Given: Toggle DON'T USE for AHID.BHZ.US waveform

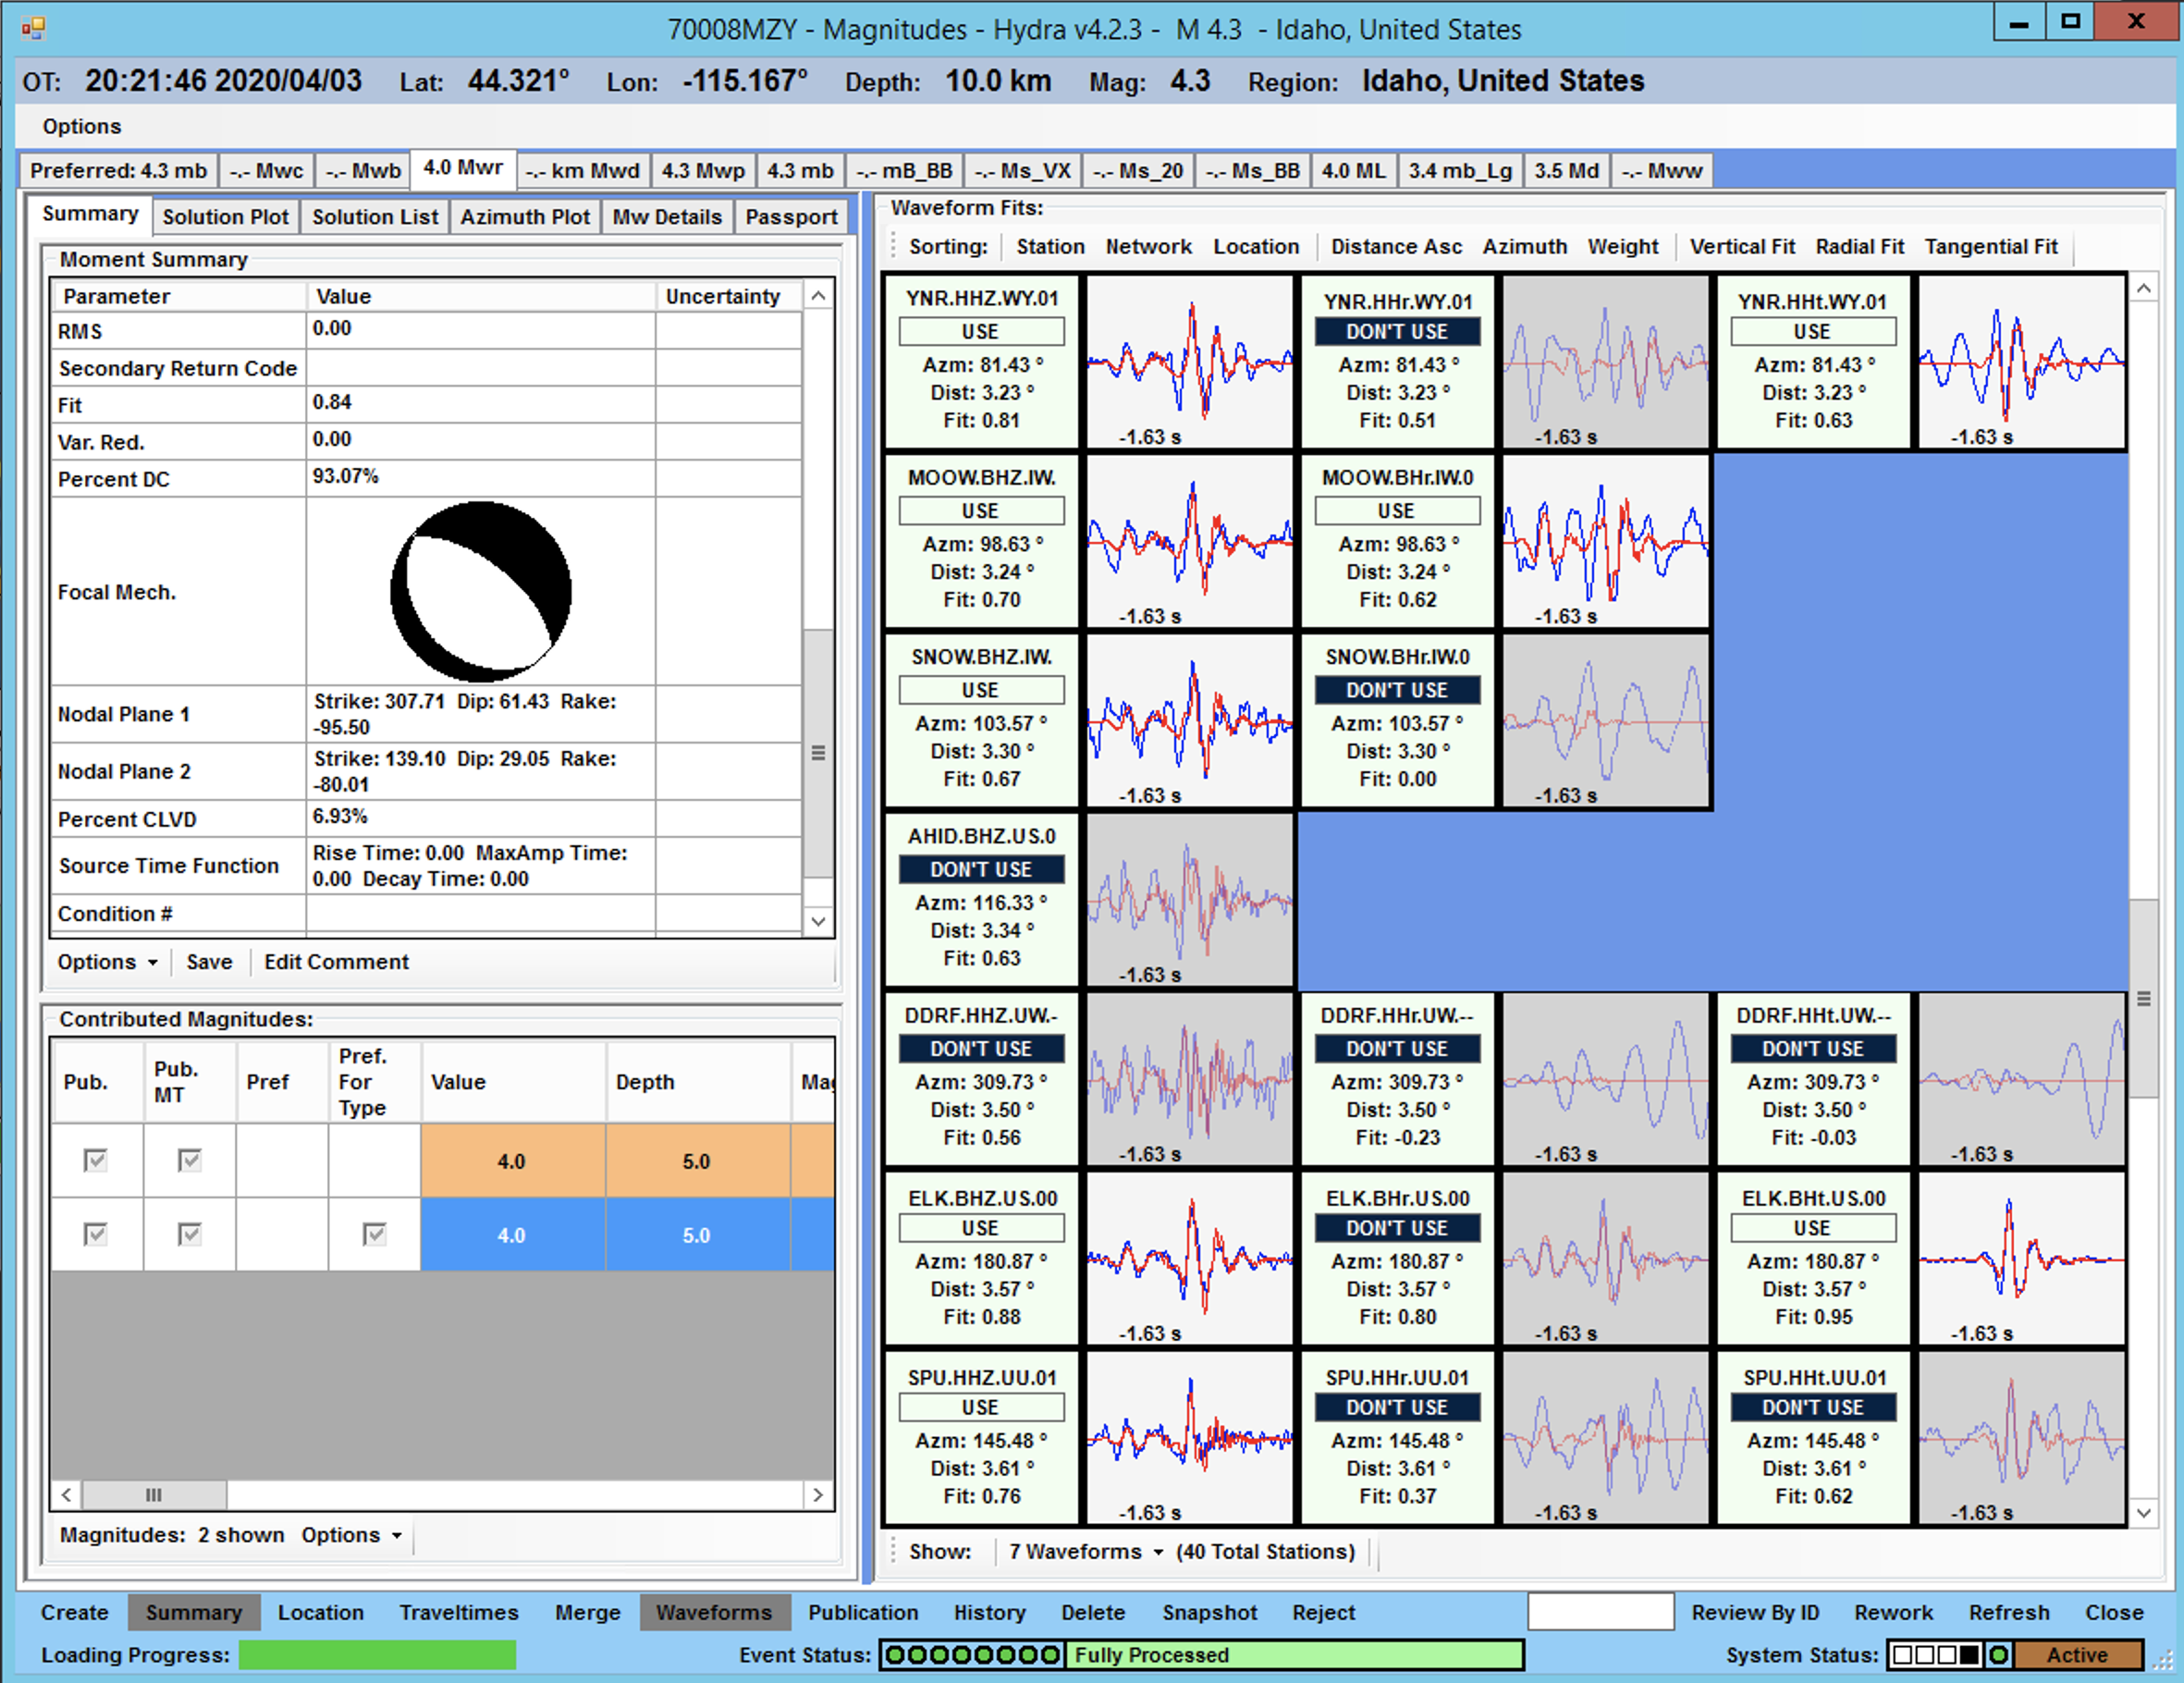Looking at the screenshot, I should click(x=981, y=869).
